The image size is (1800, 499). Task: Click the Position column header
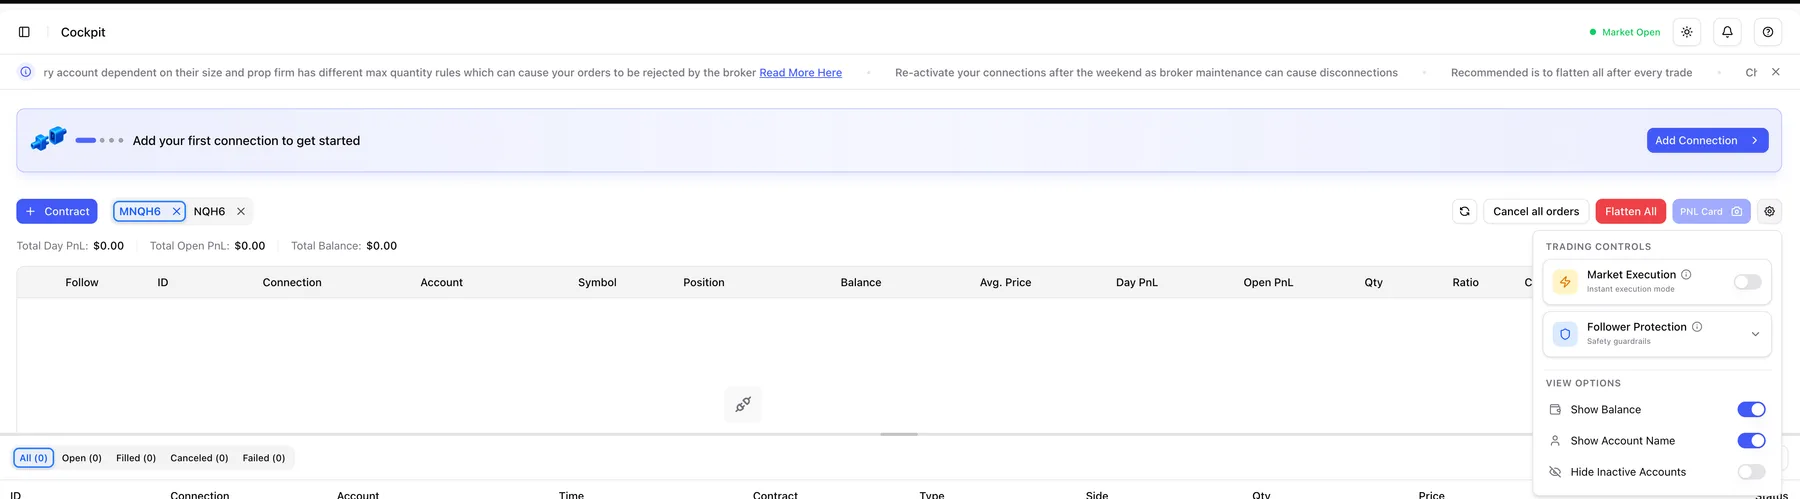click(704, 282)
